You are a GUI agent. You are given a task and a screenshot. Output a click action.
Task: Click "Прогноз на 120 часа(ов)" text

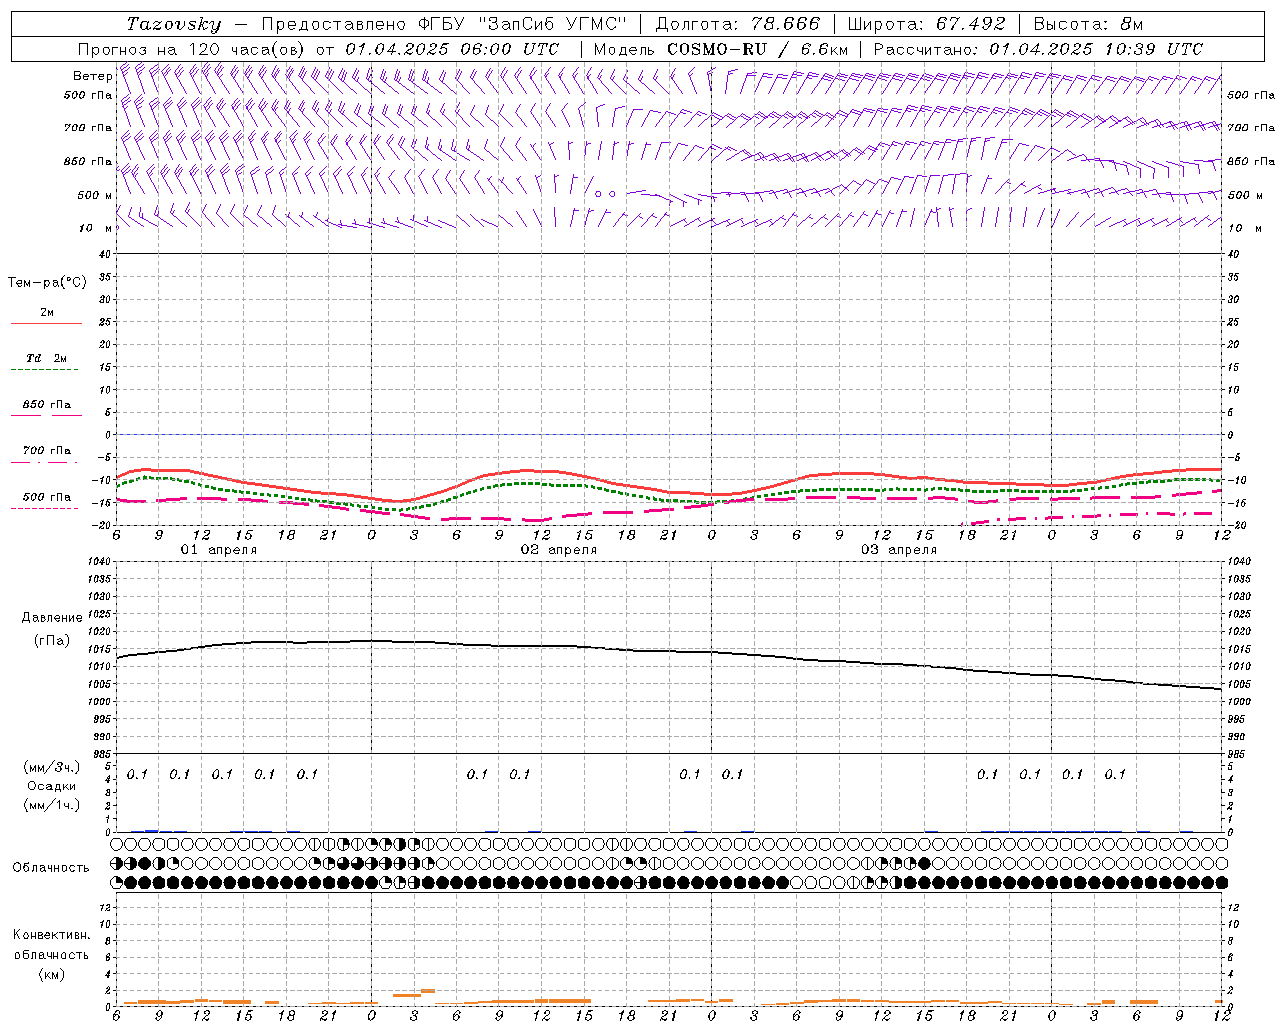[x=191, y=49]
